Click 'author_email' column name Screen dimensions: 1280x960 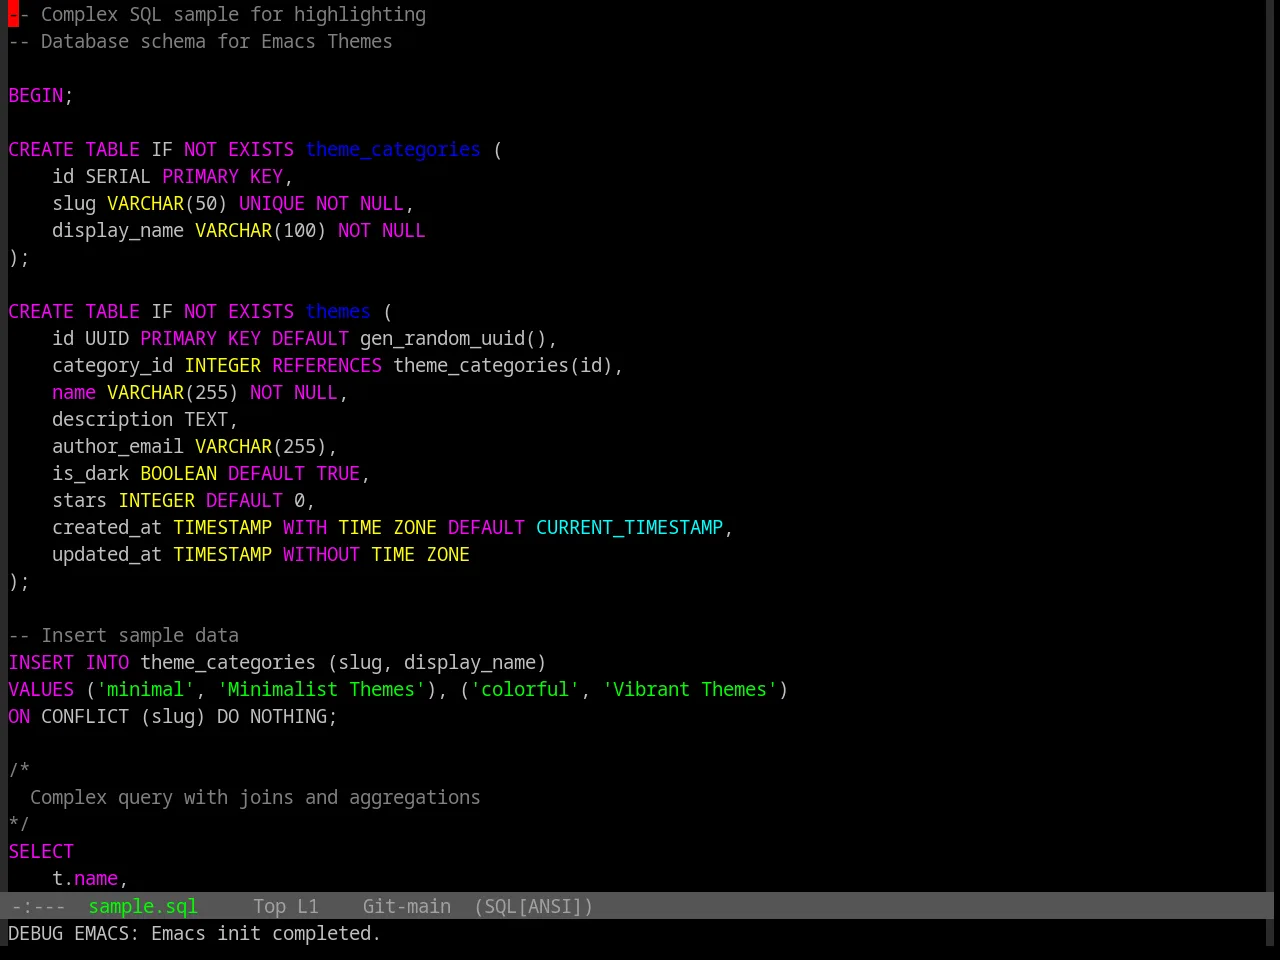pyautogui.click(x=118, y=446)
